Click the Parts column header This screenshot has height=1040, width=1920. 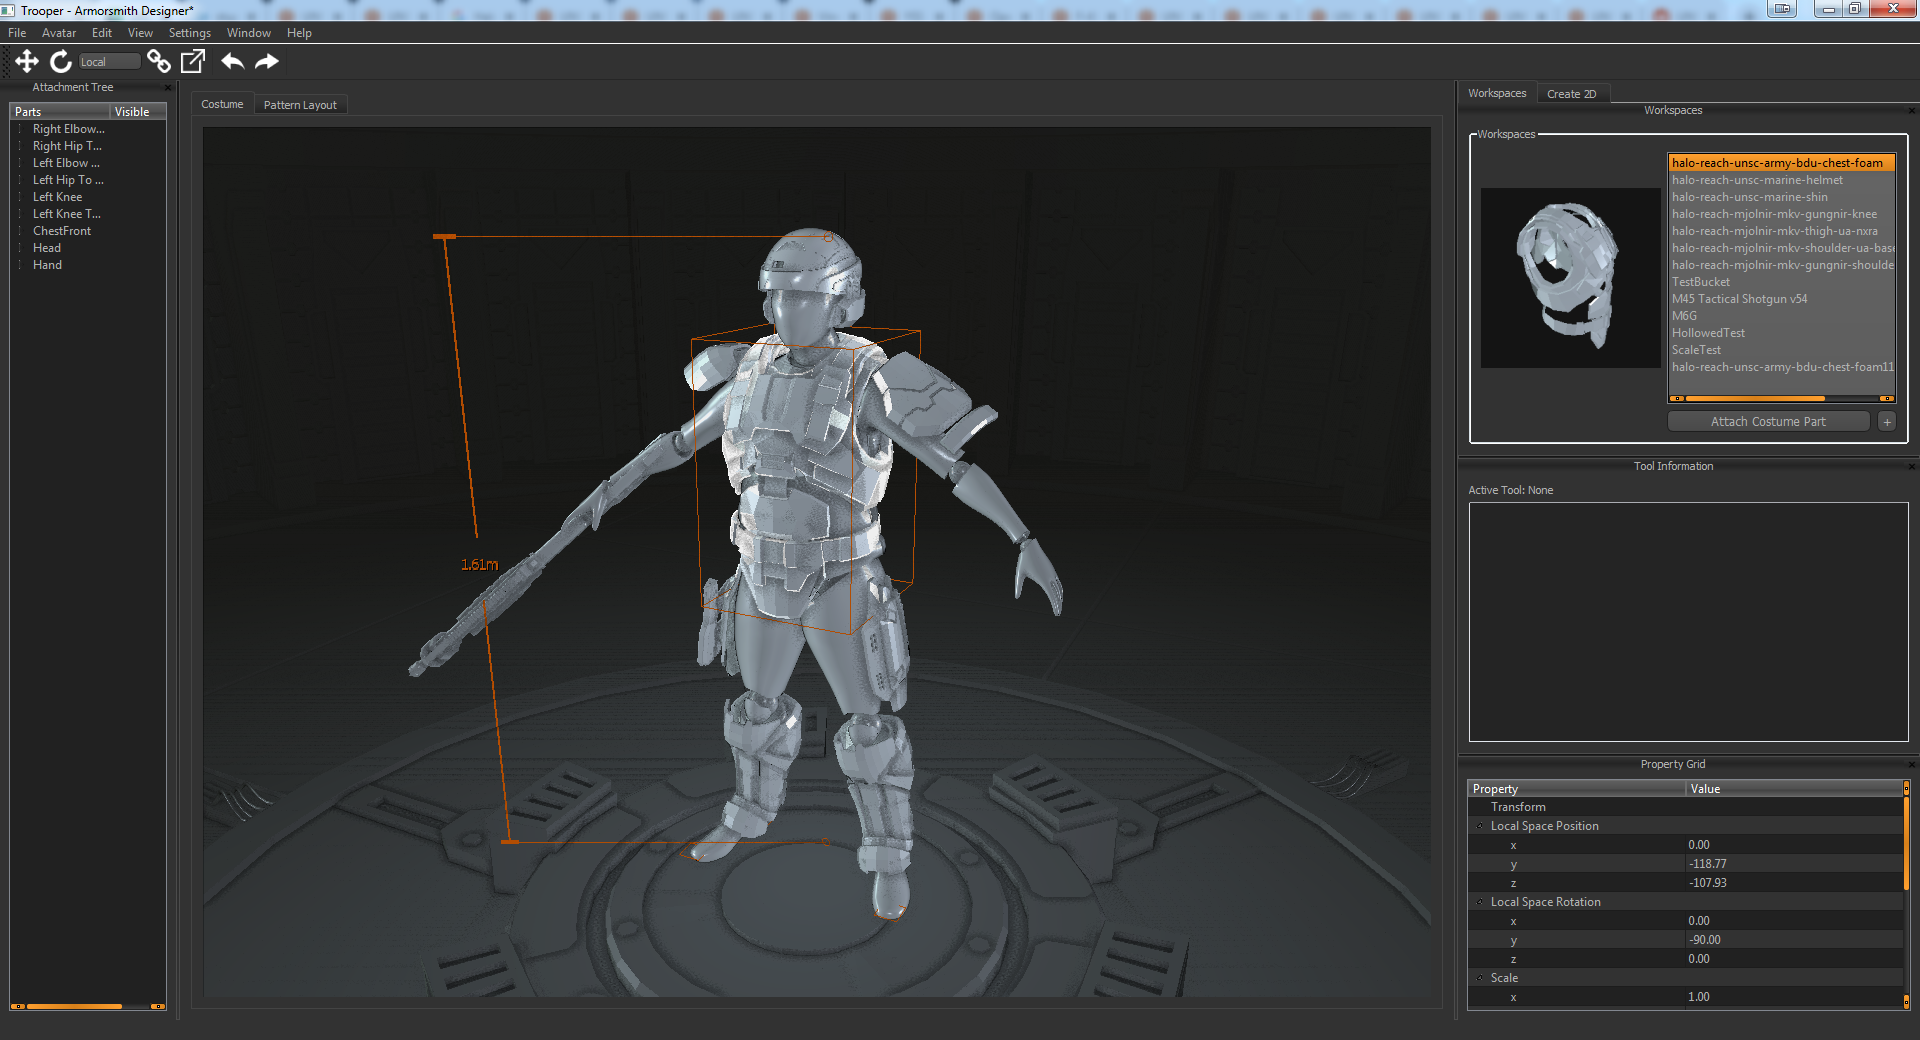coord(60,112)
